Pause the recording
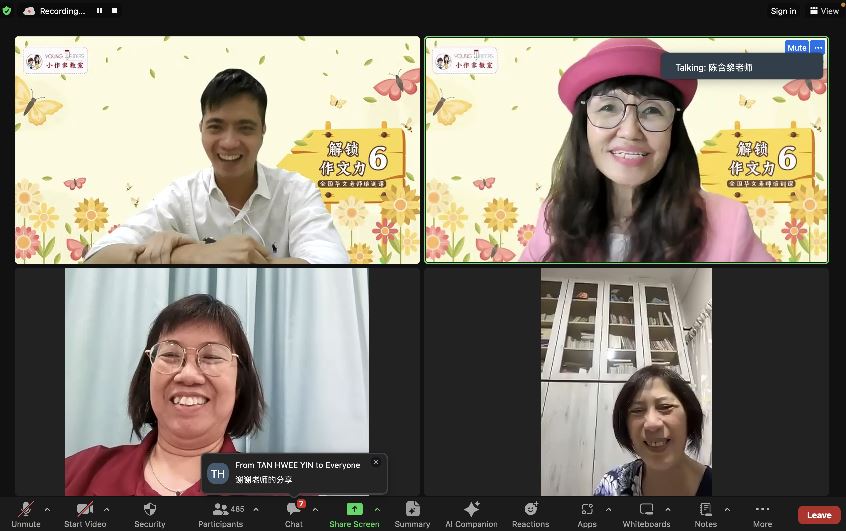Screen dimensions: 846x531 [x=98, y=11]
